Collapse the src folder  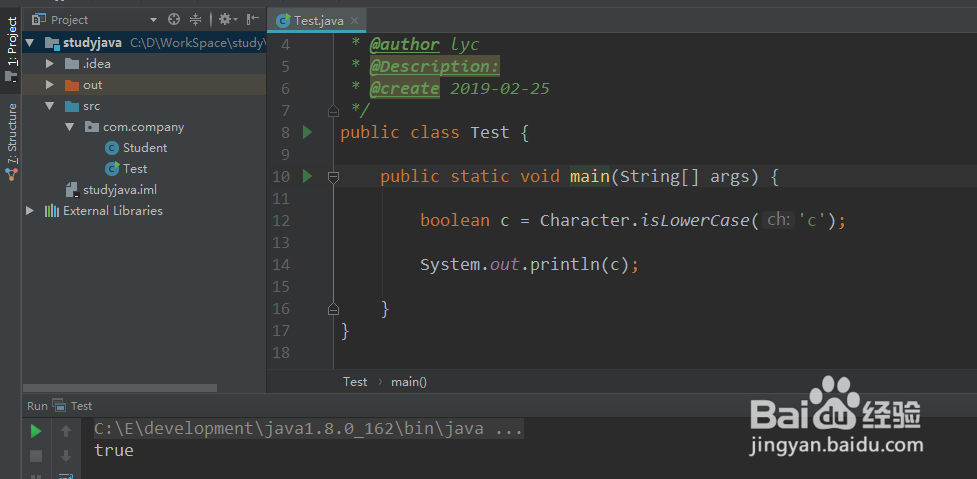pyautogui.click(x=50, y=106)
